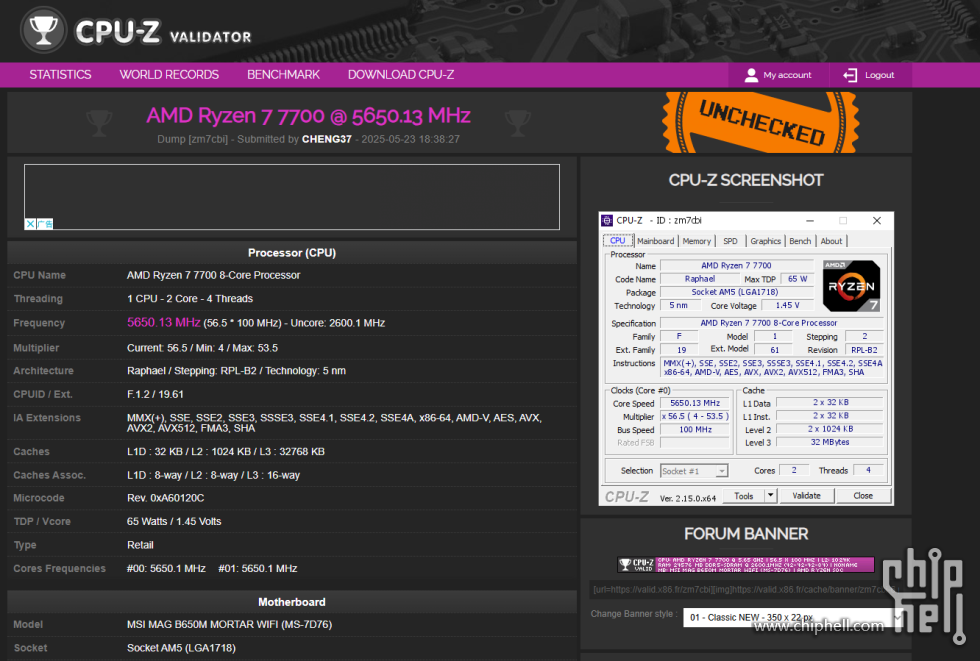Open DOWNLOAD CPU-Z page
Screen dimensions: 980x661
tap(401, 75)
